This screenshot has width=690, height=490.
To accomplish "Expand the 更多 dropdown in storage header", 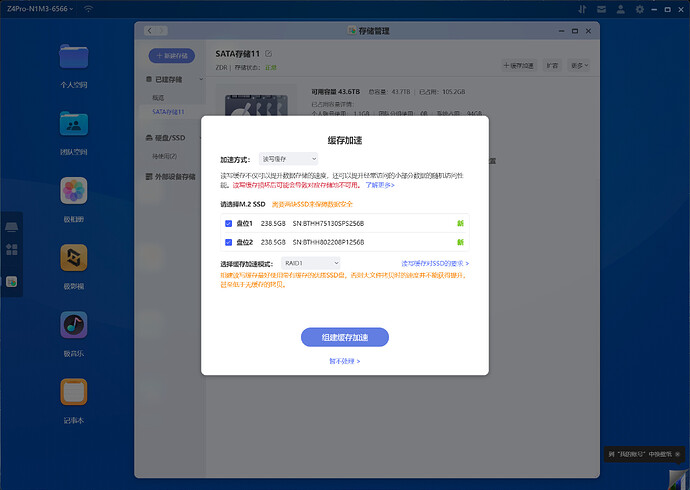I will 579,65.
